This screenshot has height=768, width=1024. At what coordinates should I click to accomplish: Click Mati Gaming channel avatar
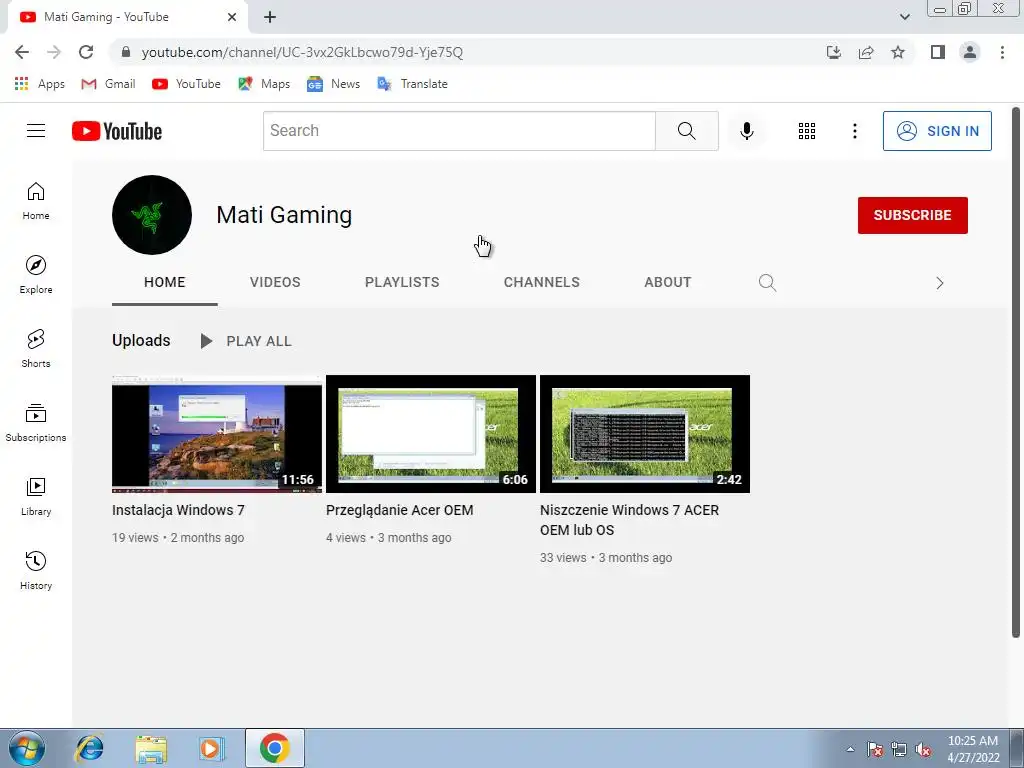tap(152, 215)
